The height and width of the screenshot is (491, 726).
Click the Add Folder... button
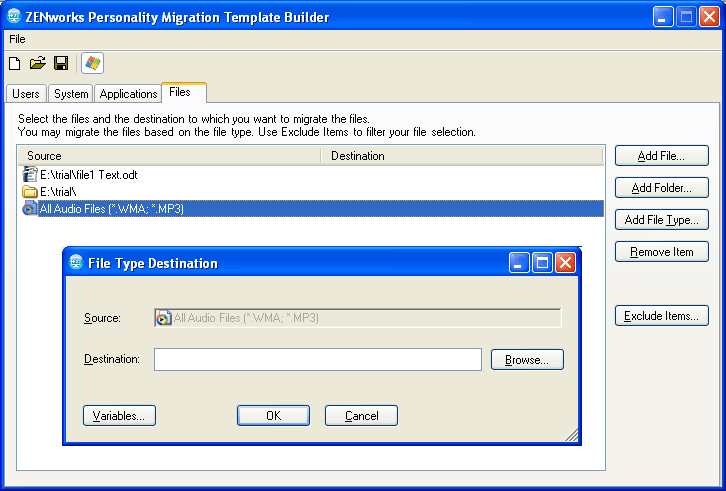pyautogui.click(x=662, y=188)
